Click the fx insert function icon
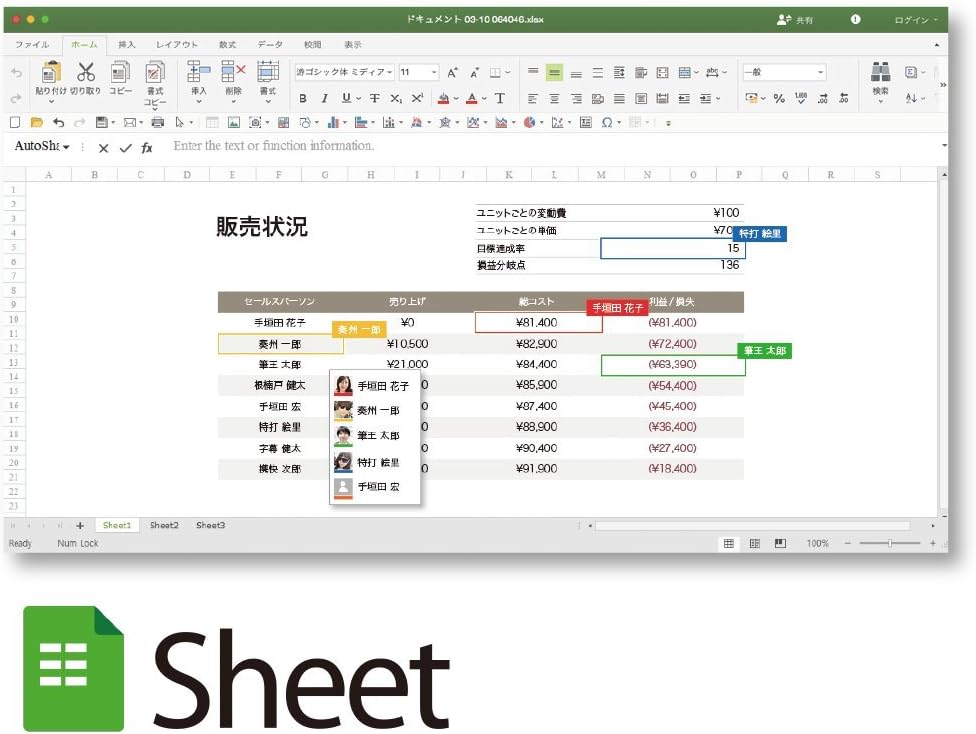The image size is (976, 734). pyautogui.click(x=147, y=148)
